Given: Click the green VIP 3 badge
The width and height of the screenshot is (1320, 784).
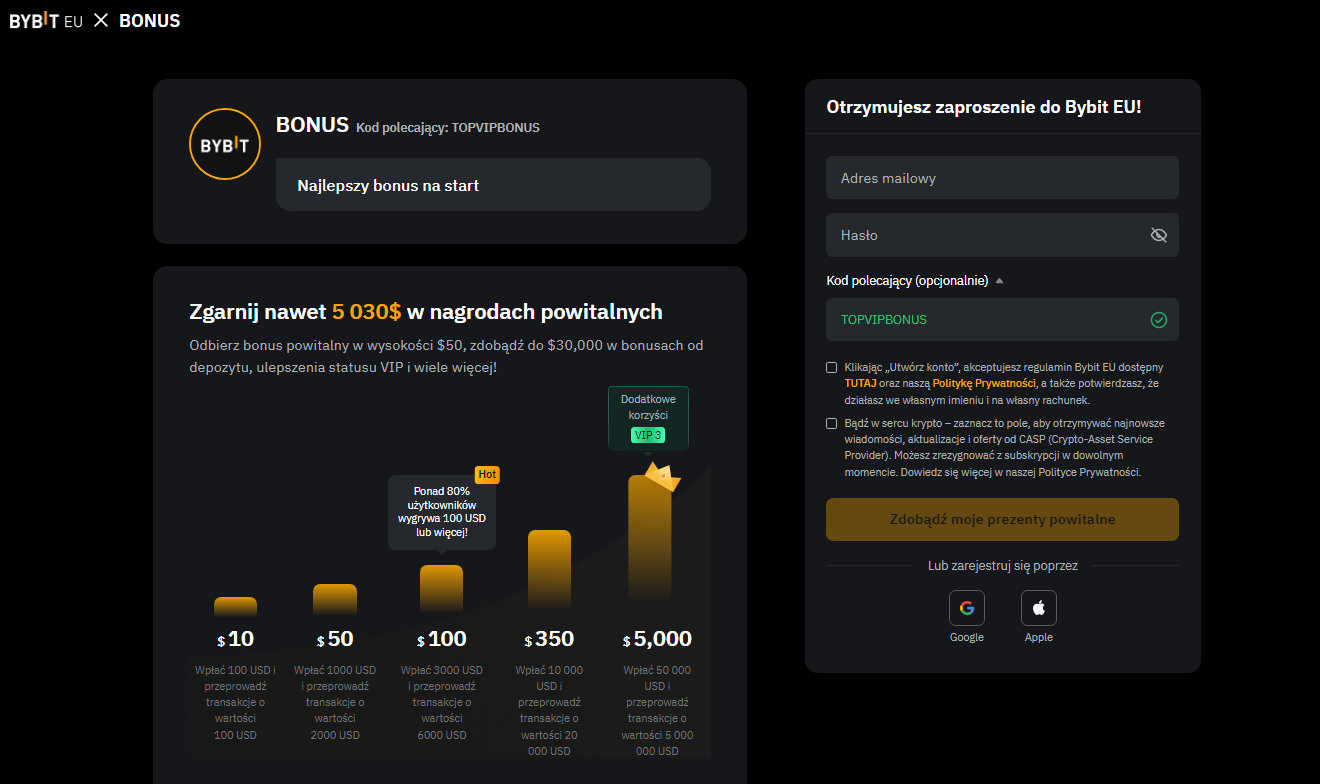Looking at the screenshot, I should tap(647, 435).
